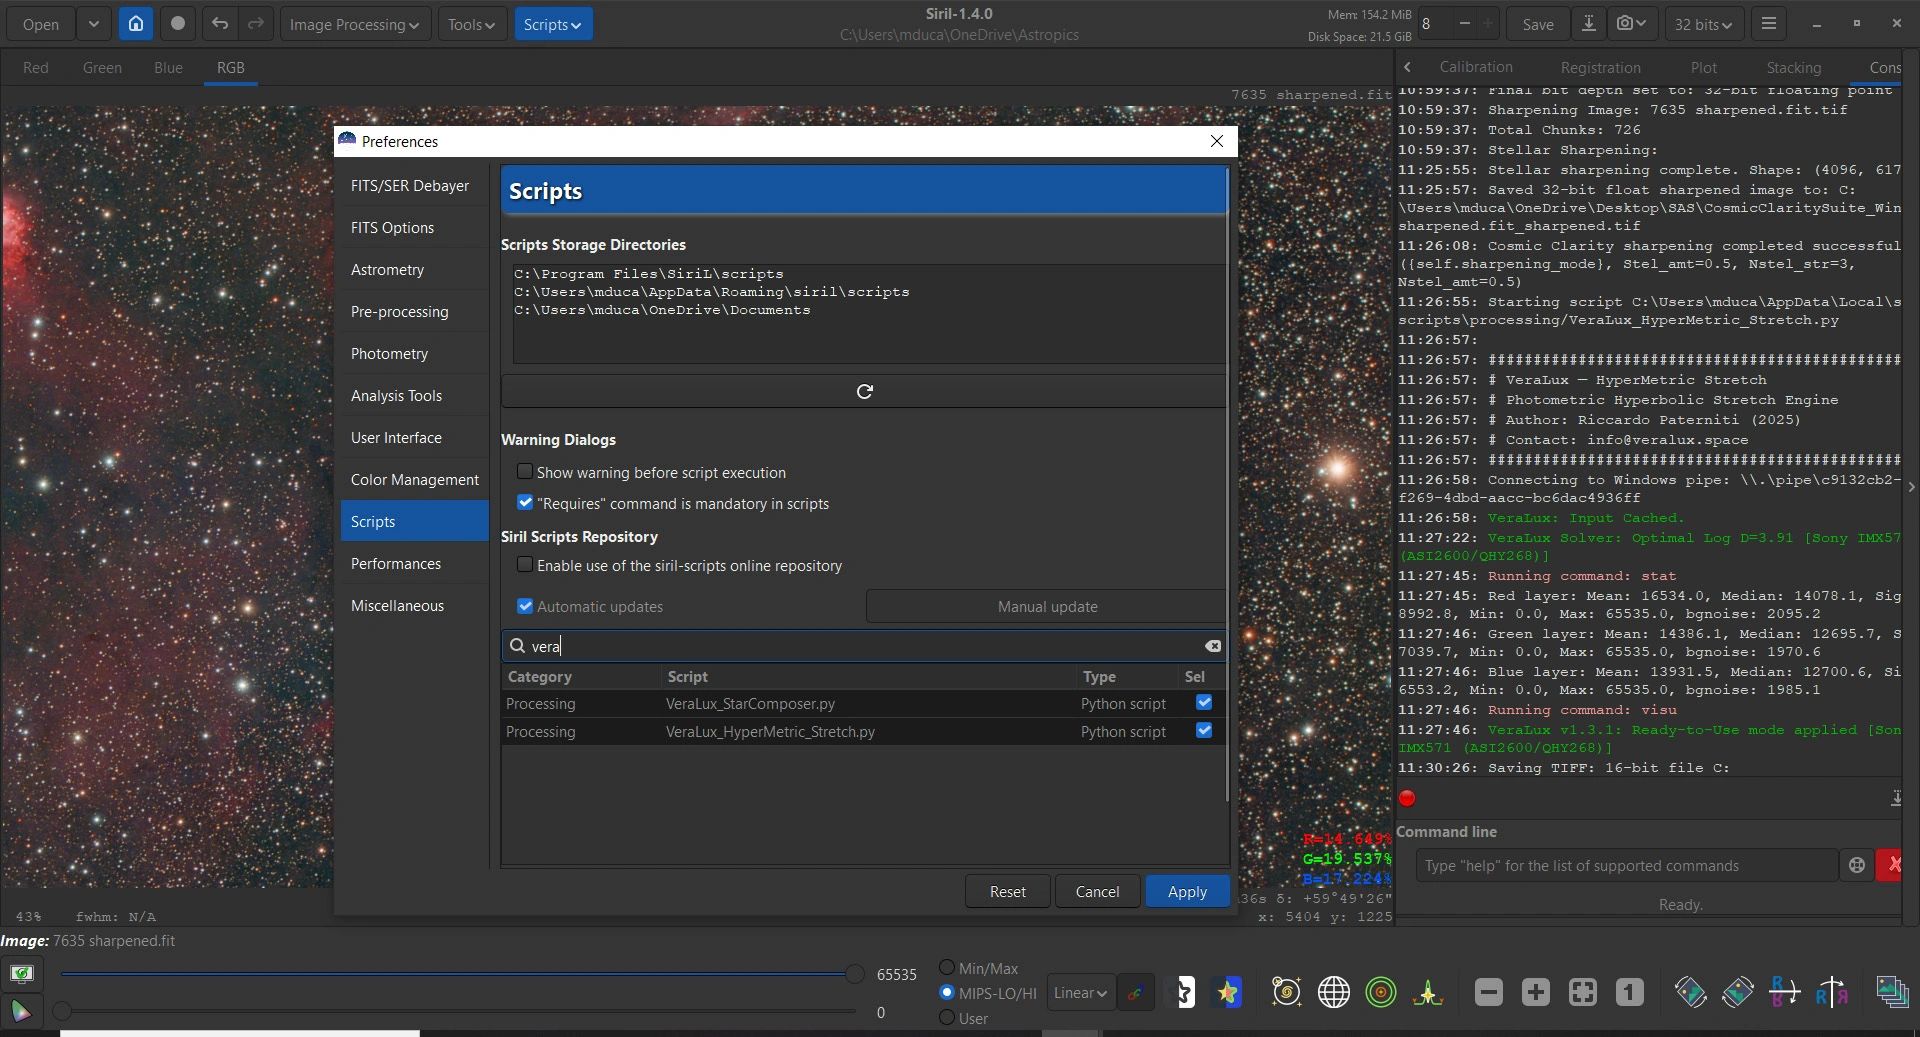Expand the Open recent files dropdown arrow
1920x1037 pixels.
point(93,24)
